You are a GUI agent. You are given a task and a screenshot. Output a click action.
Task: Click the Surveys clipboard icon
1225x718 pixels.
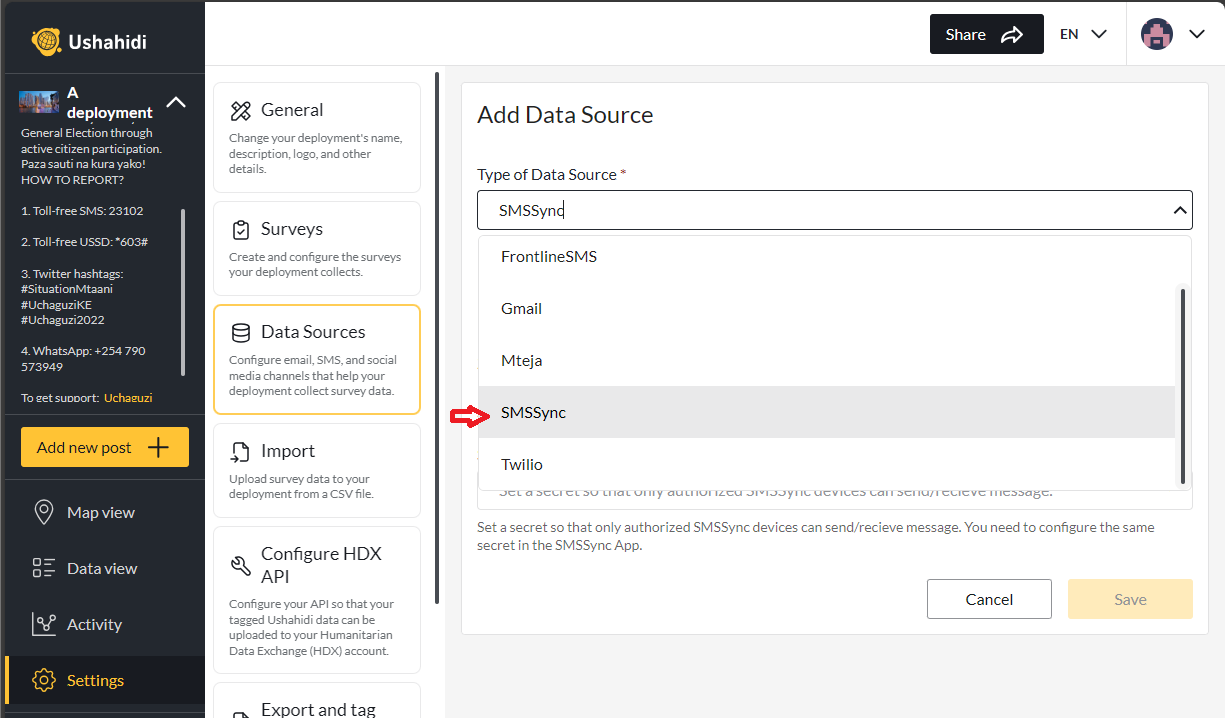[240, 227]
